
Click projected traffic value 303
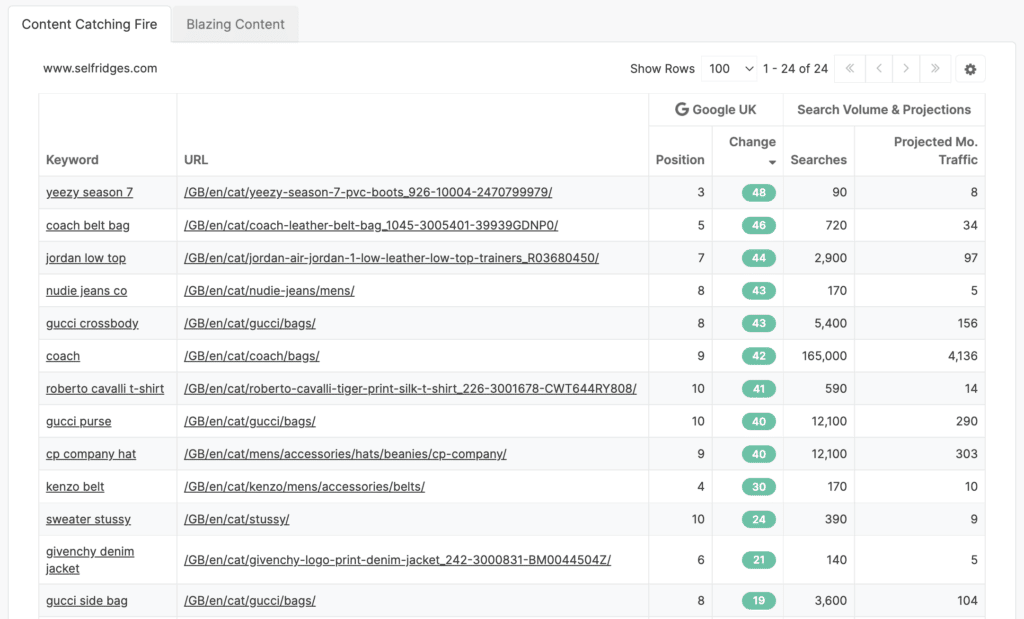tap(967, 454)
